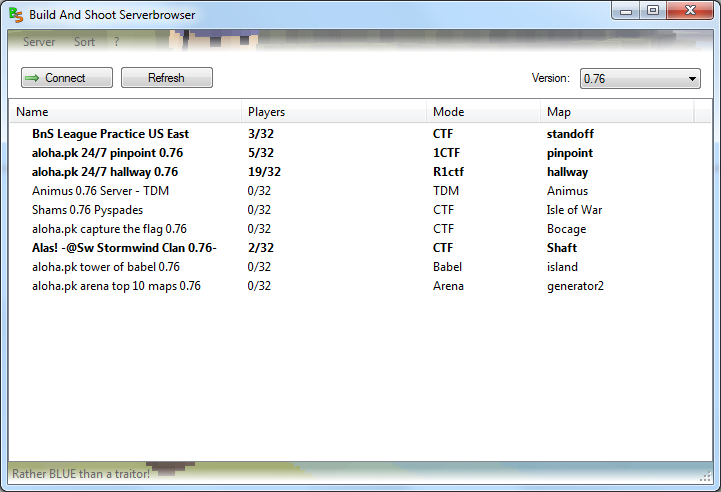The height and width of the screenshot is (492, 721).
Task: Select Animus 0.76 Server - TDM entry
Action: [x=100, y=191]
